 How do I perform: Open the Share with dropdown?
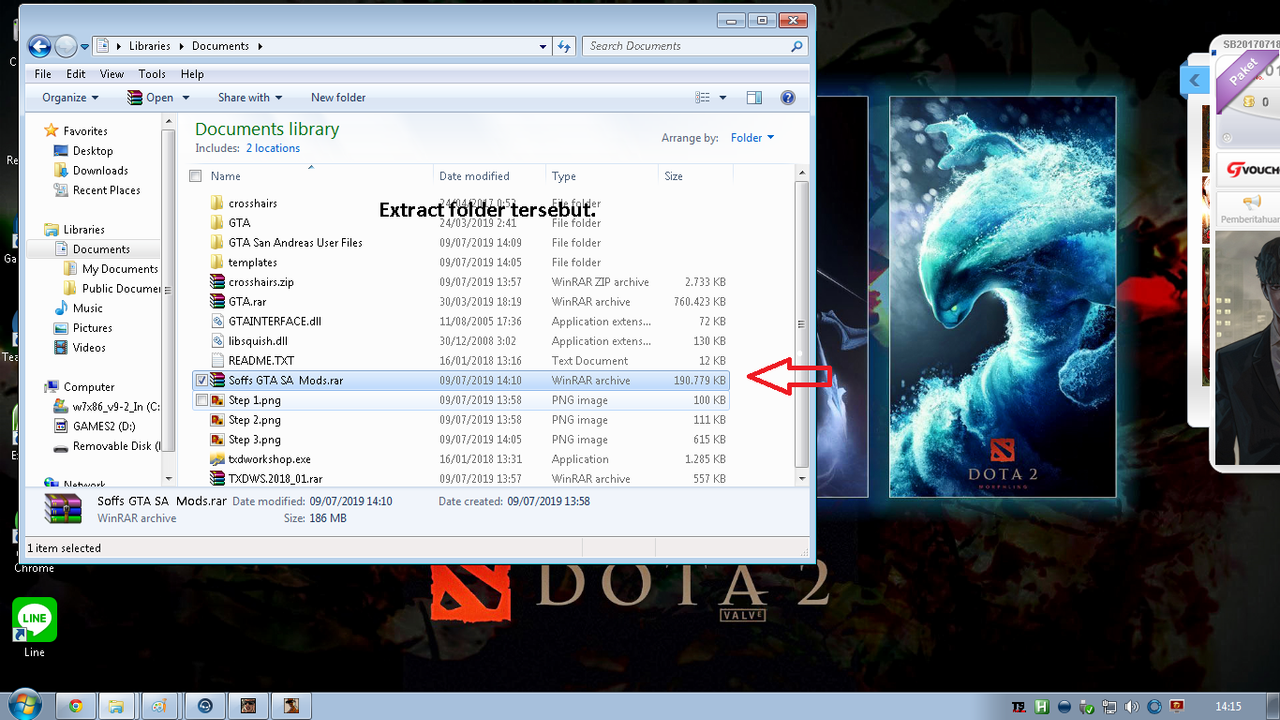(x=250, y=98)
